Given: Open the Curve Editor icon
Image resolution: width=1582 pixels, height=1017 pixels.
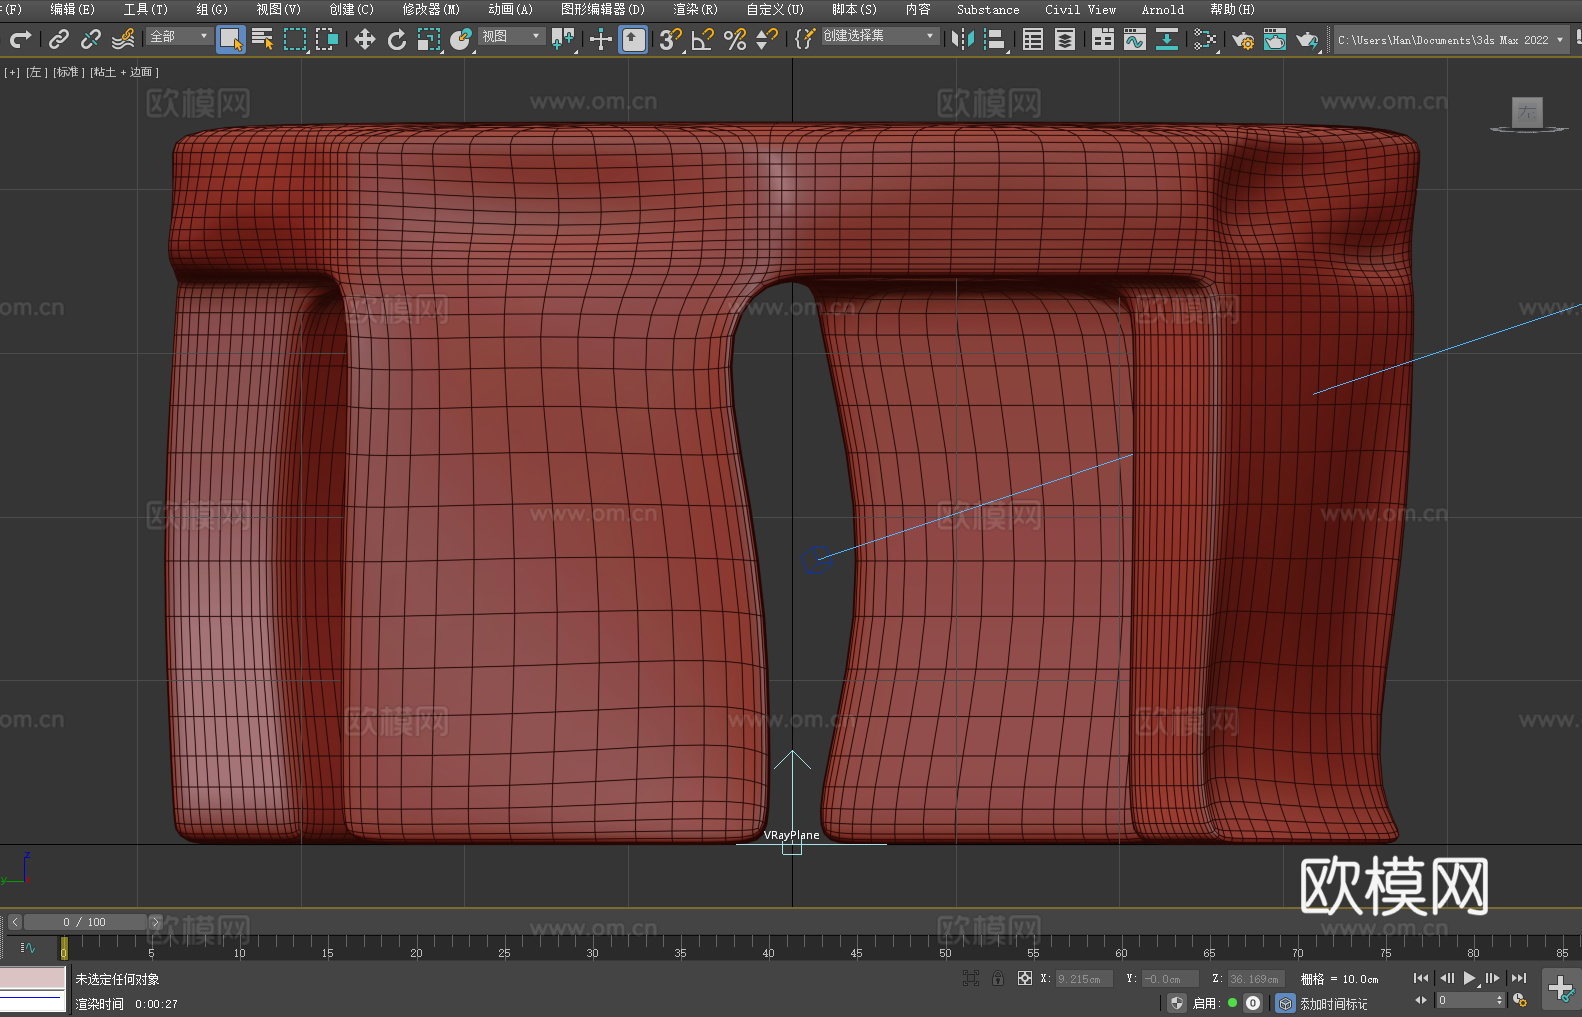Looking at the screenshot, I should 1135,39.
